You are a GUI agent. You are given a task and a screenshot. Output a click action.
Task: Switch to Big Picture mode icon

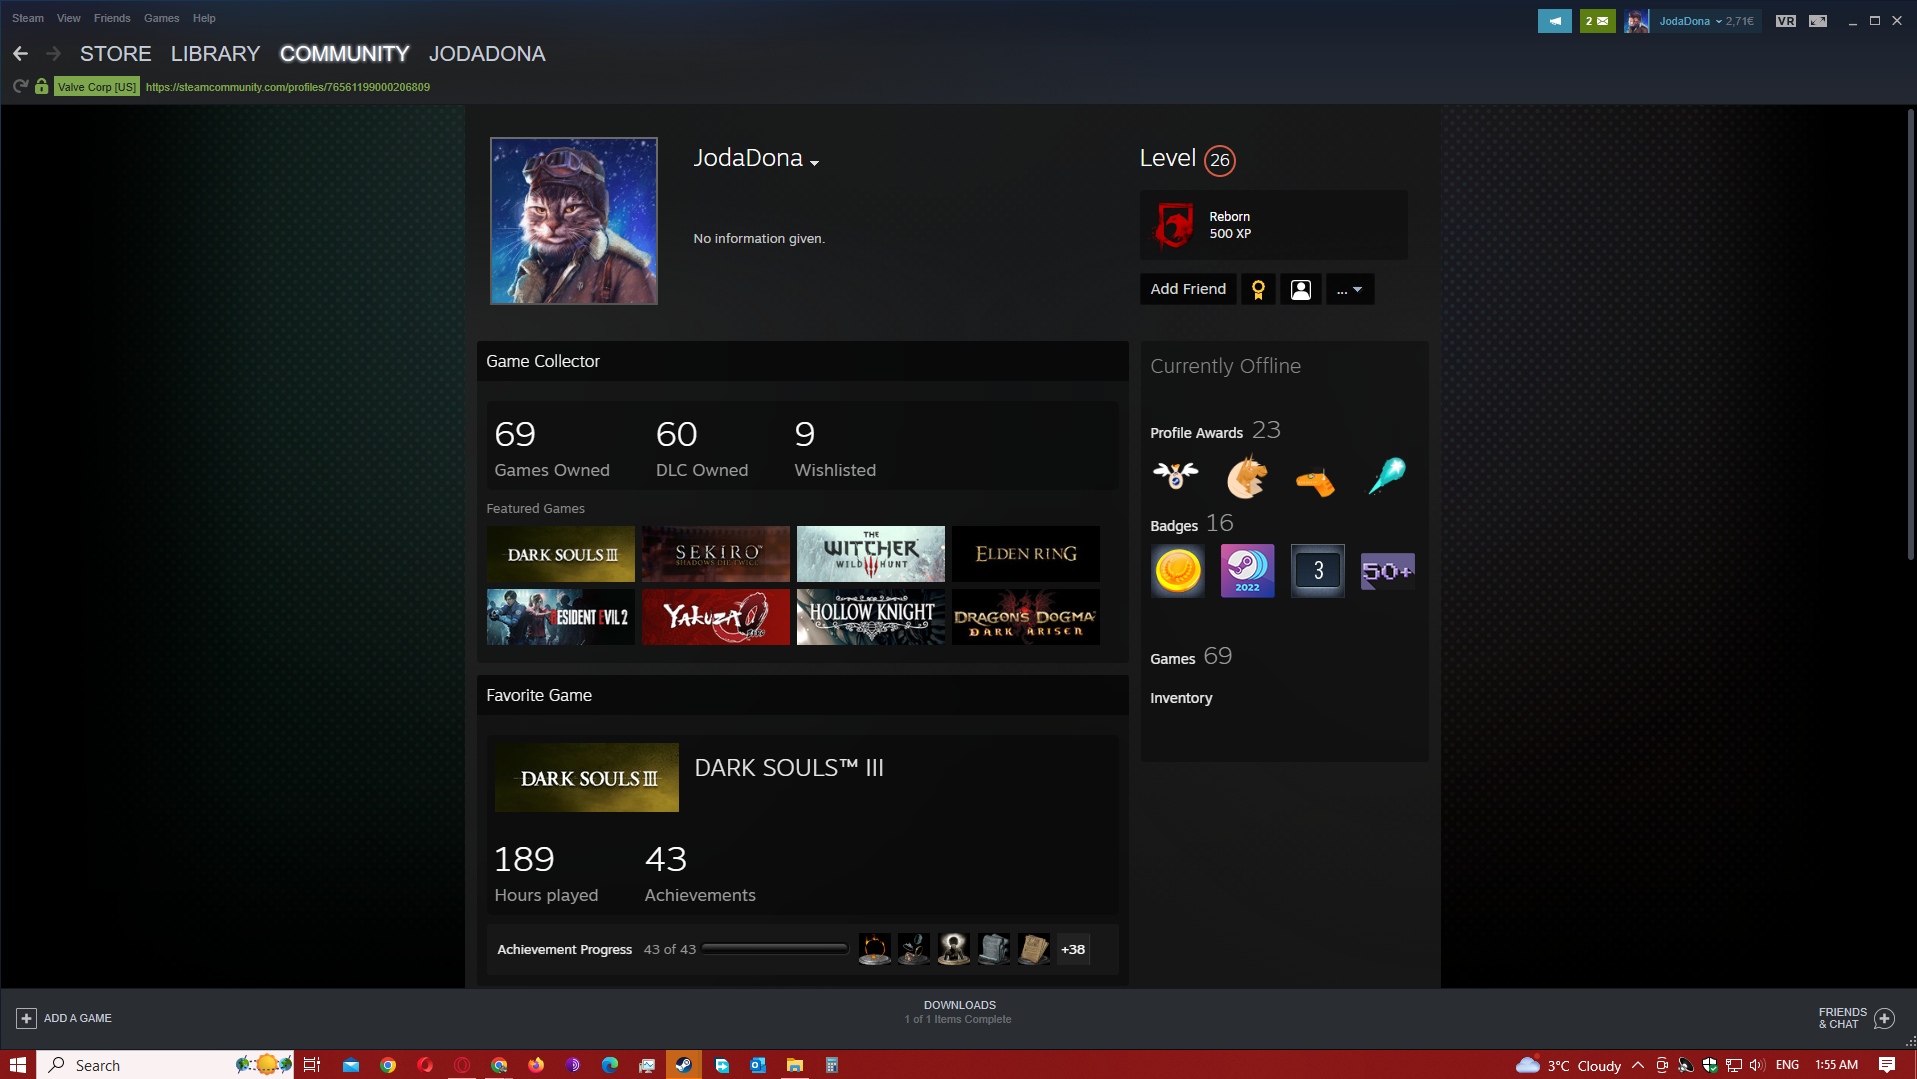pyautogui.click(x=1818, y=20)
